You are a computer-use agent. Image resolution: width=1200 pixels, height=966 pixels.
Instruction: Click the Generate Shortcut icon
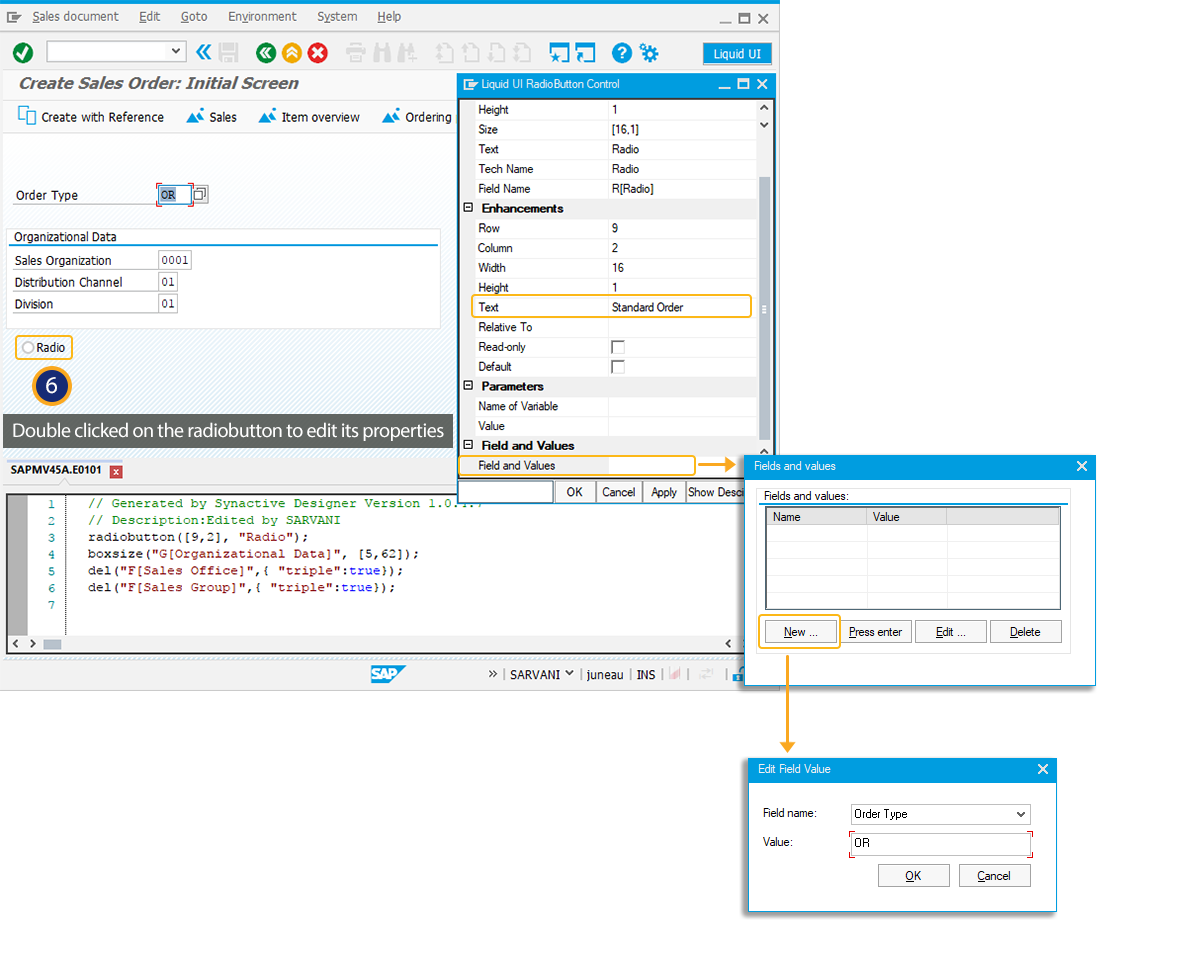(586, 53)
